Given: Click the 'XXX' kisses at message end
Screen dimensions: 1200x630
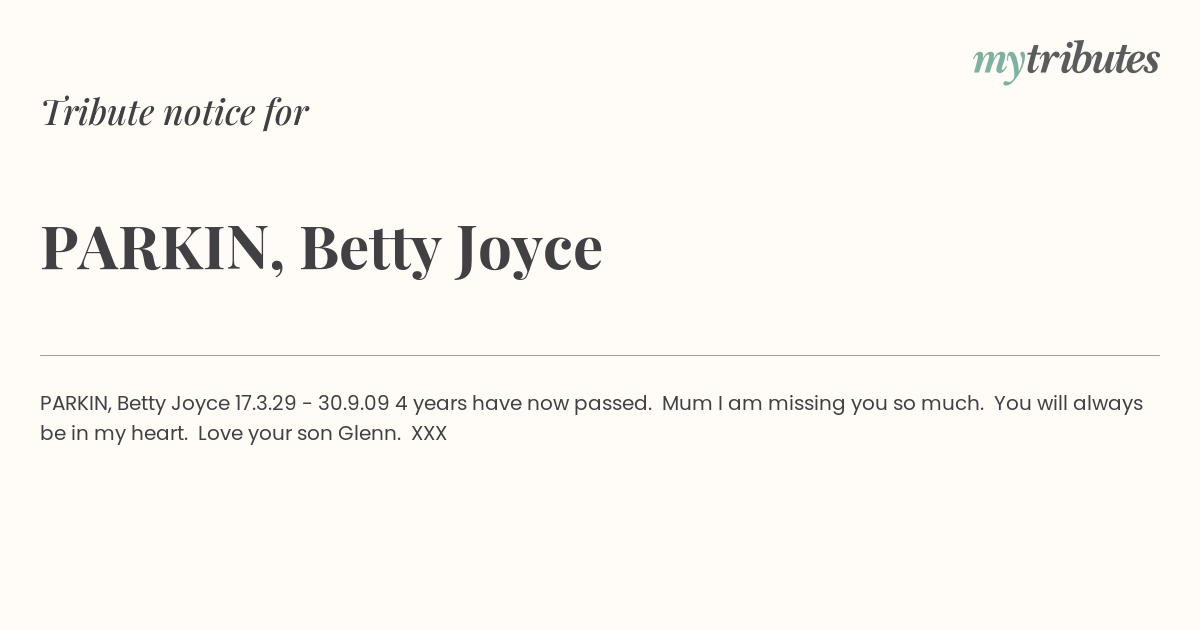Looking at the screenshot, I should pyautogui.click(x=429, y=434).
